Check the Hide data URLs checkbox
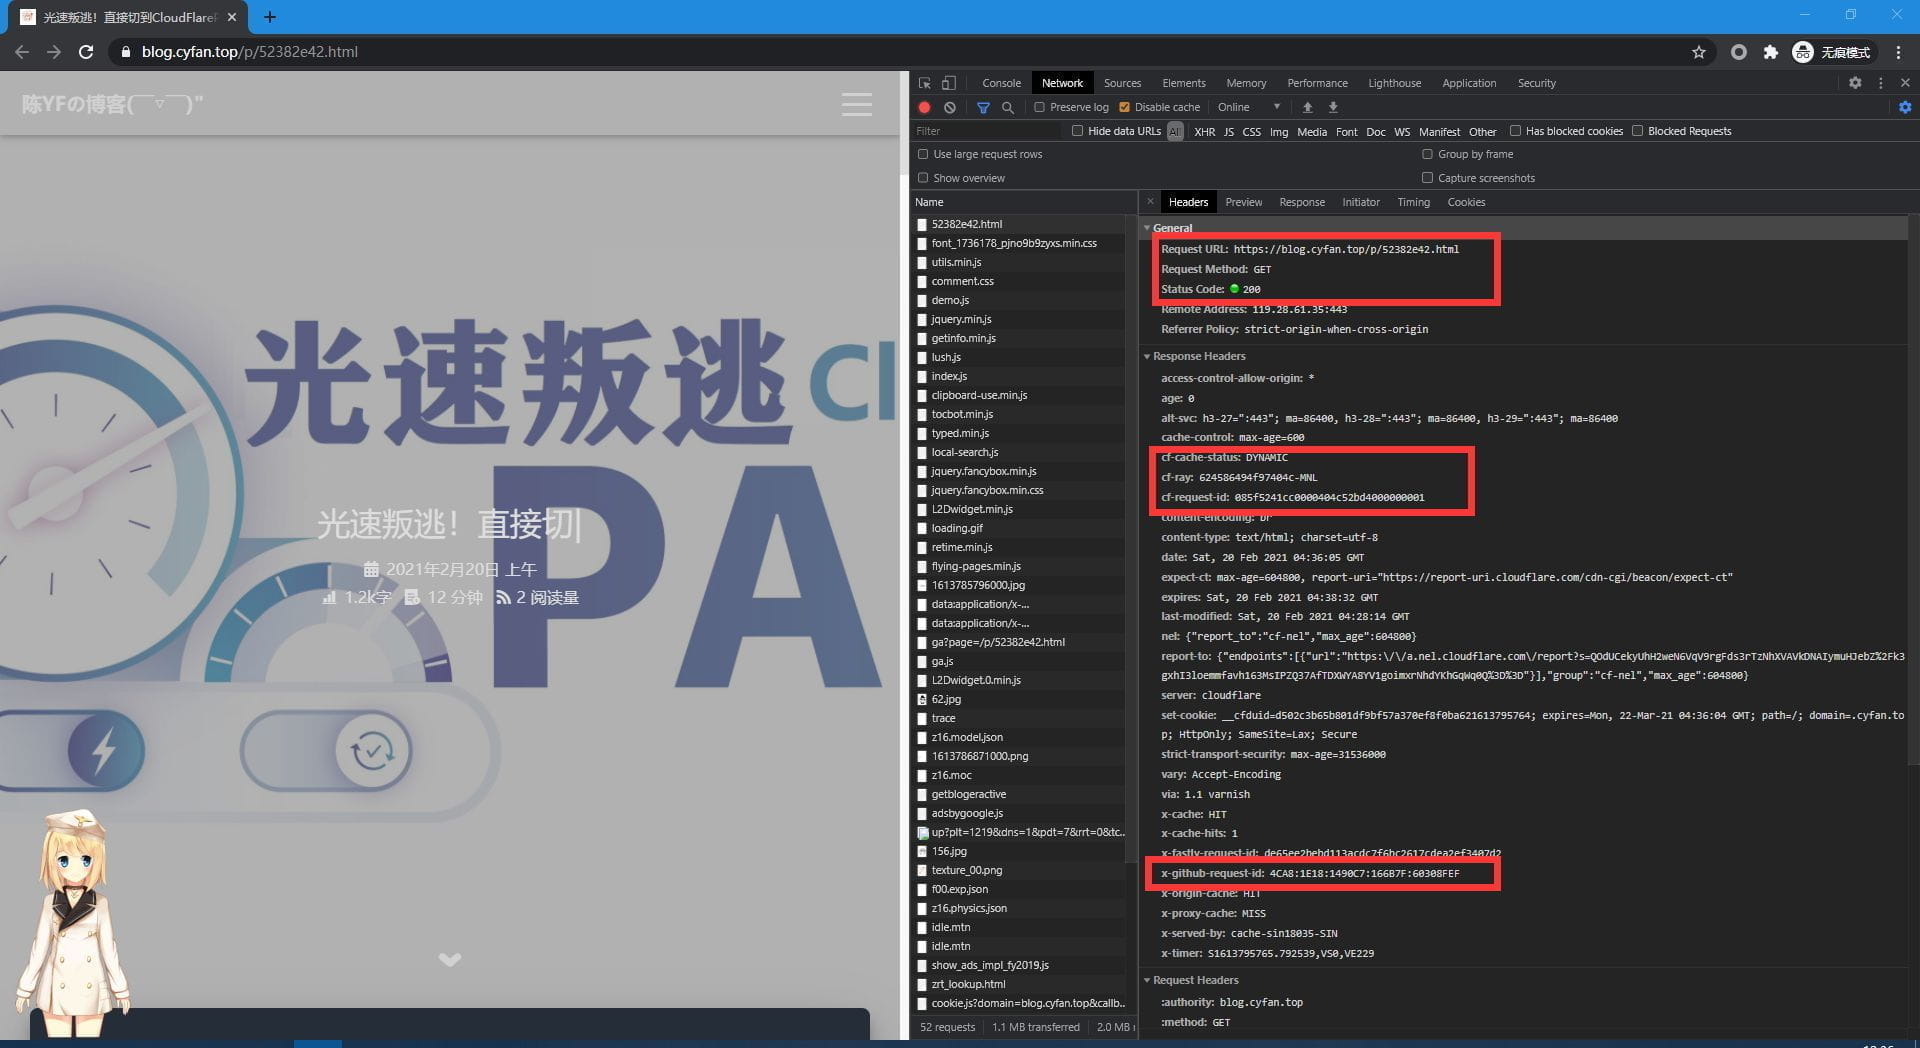The height and width of the screenshot is (1048, 1920). point(1077,131)
